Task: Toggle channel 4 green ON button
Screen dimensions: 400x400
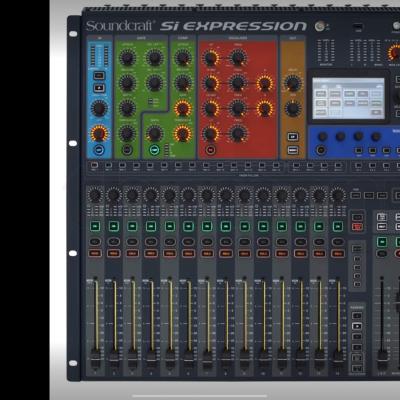Action: click(151, 226)
